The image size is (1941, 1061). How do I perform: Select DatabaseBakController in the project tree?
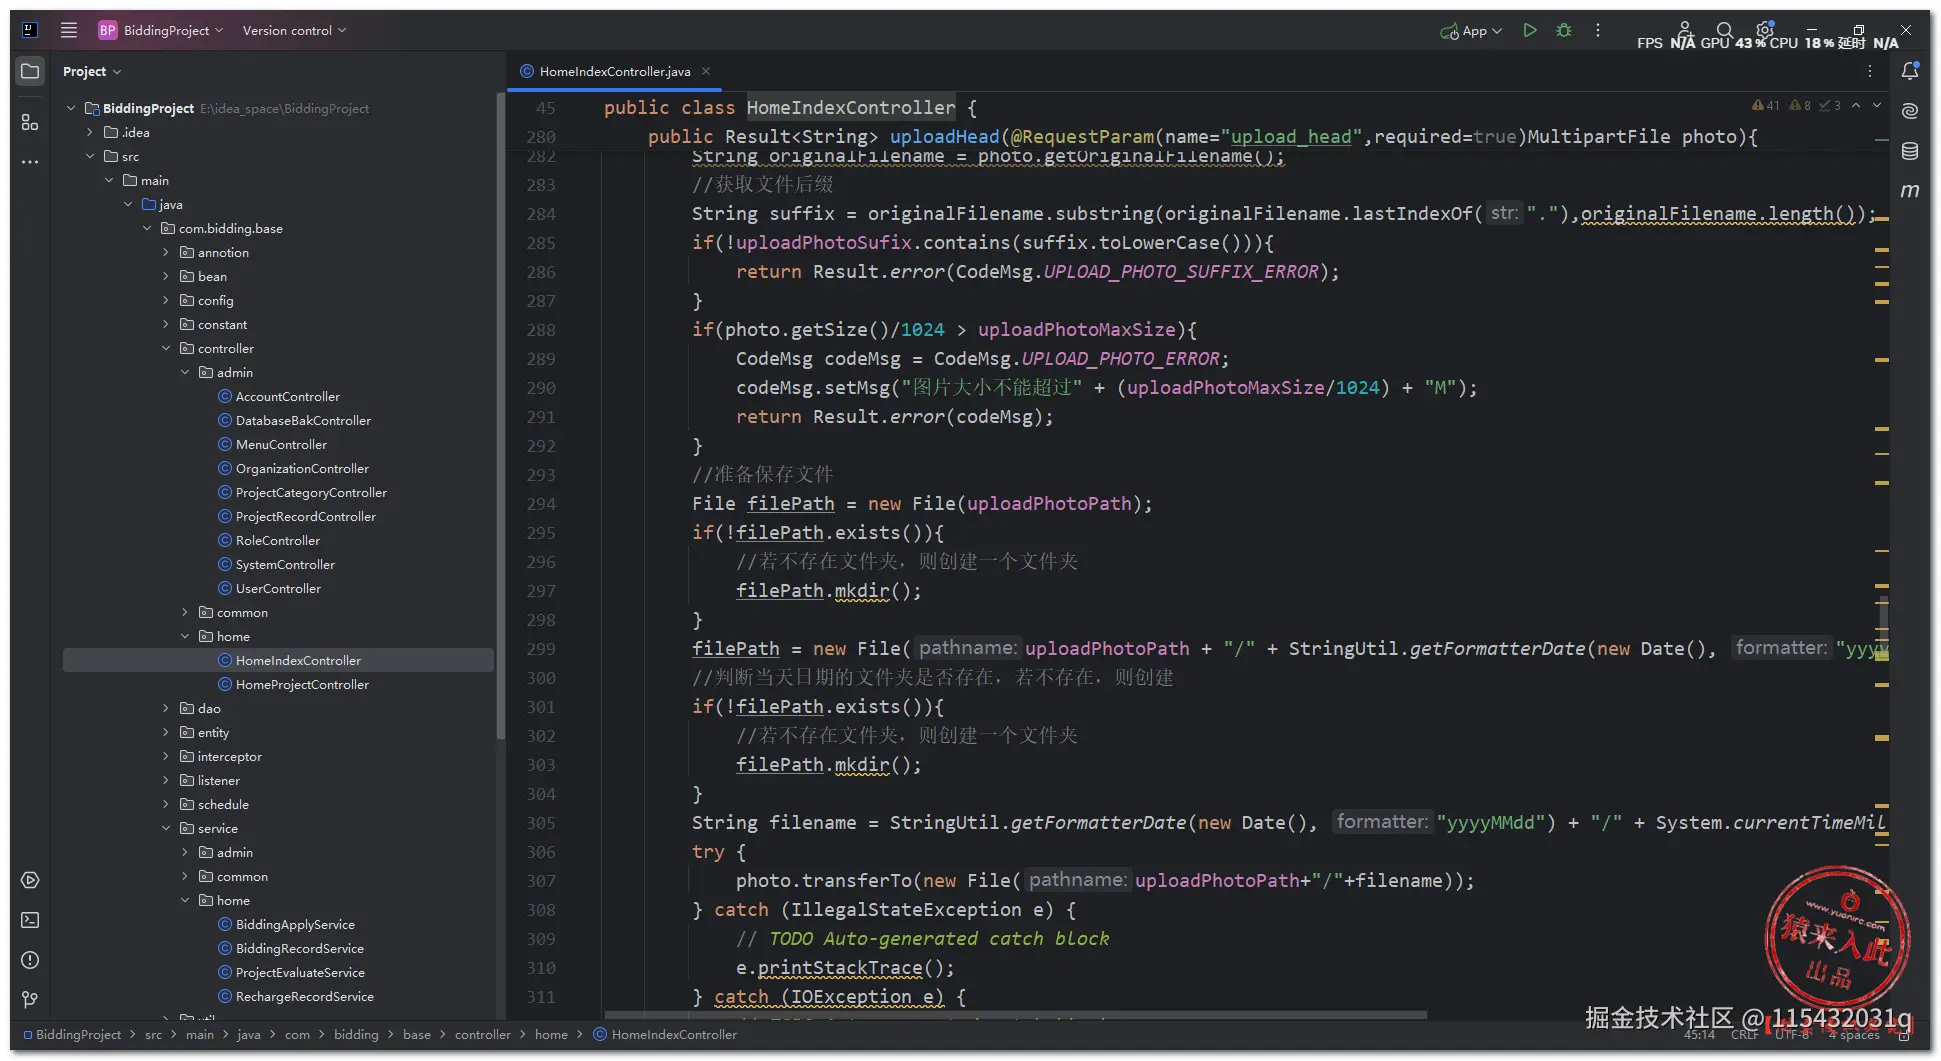tap(303, 420)
